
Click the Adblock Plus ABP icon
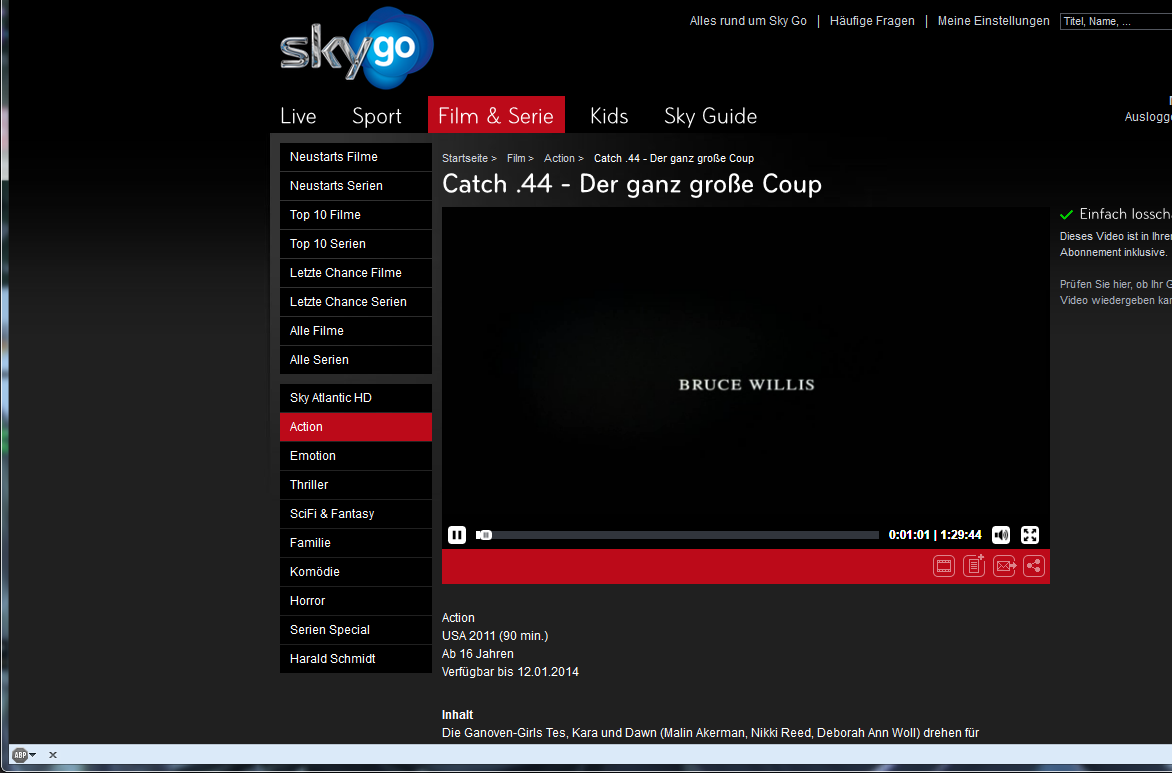point(19,755)
